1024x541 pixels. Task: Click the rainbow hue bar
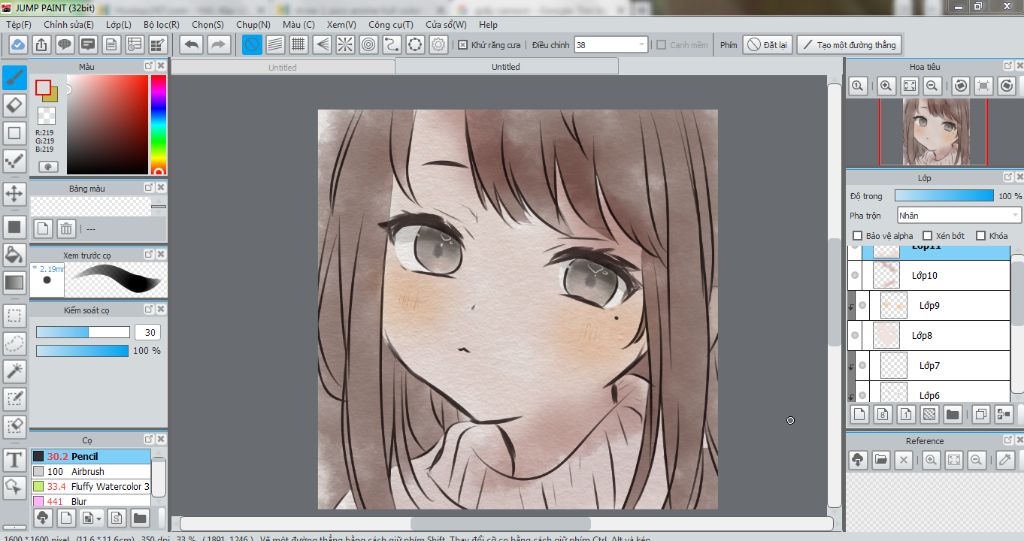tap(158, 124)
